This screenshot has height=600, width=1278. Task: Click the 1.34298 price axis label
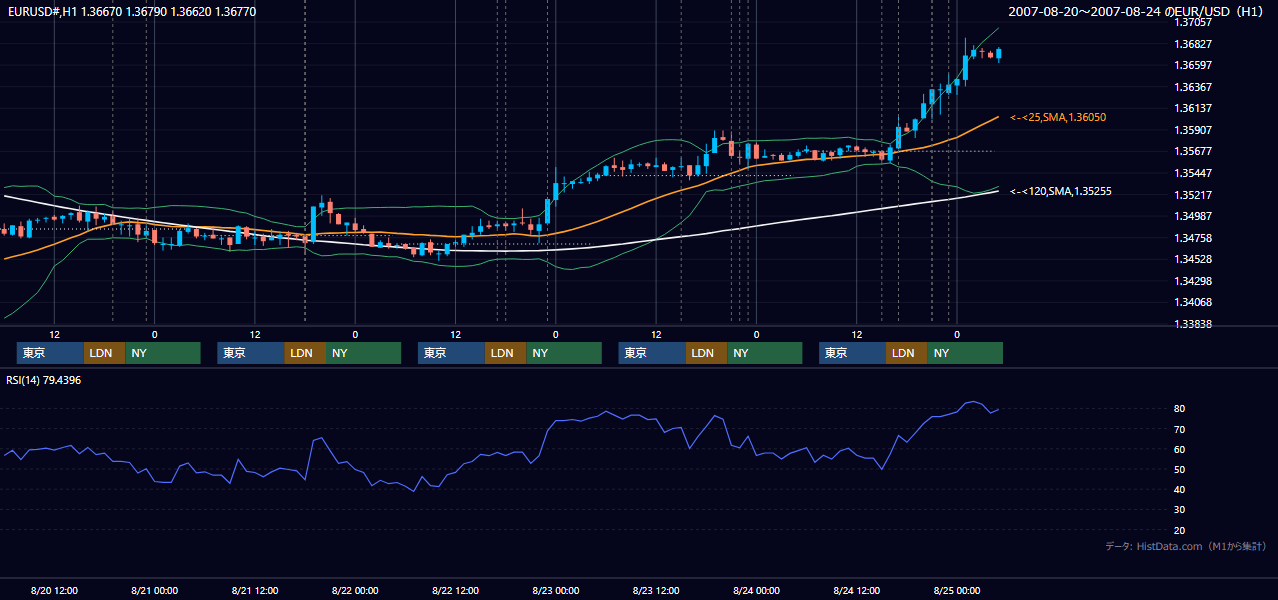coord(1193,281)
